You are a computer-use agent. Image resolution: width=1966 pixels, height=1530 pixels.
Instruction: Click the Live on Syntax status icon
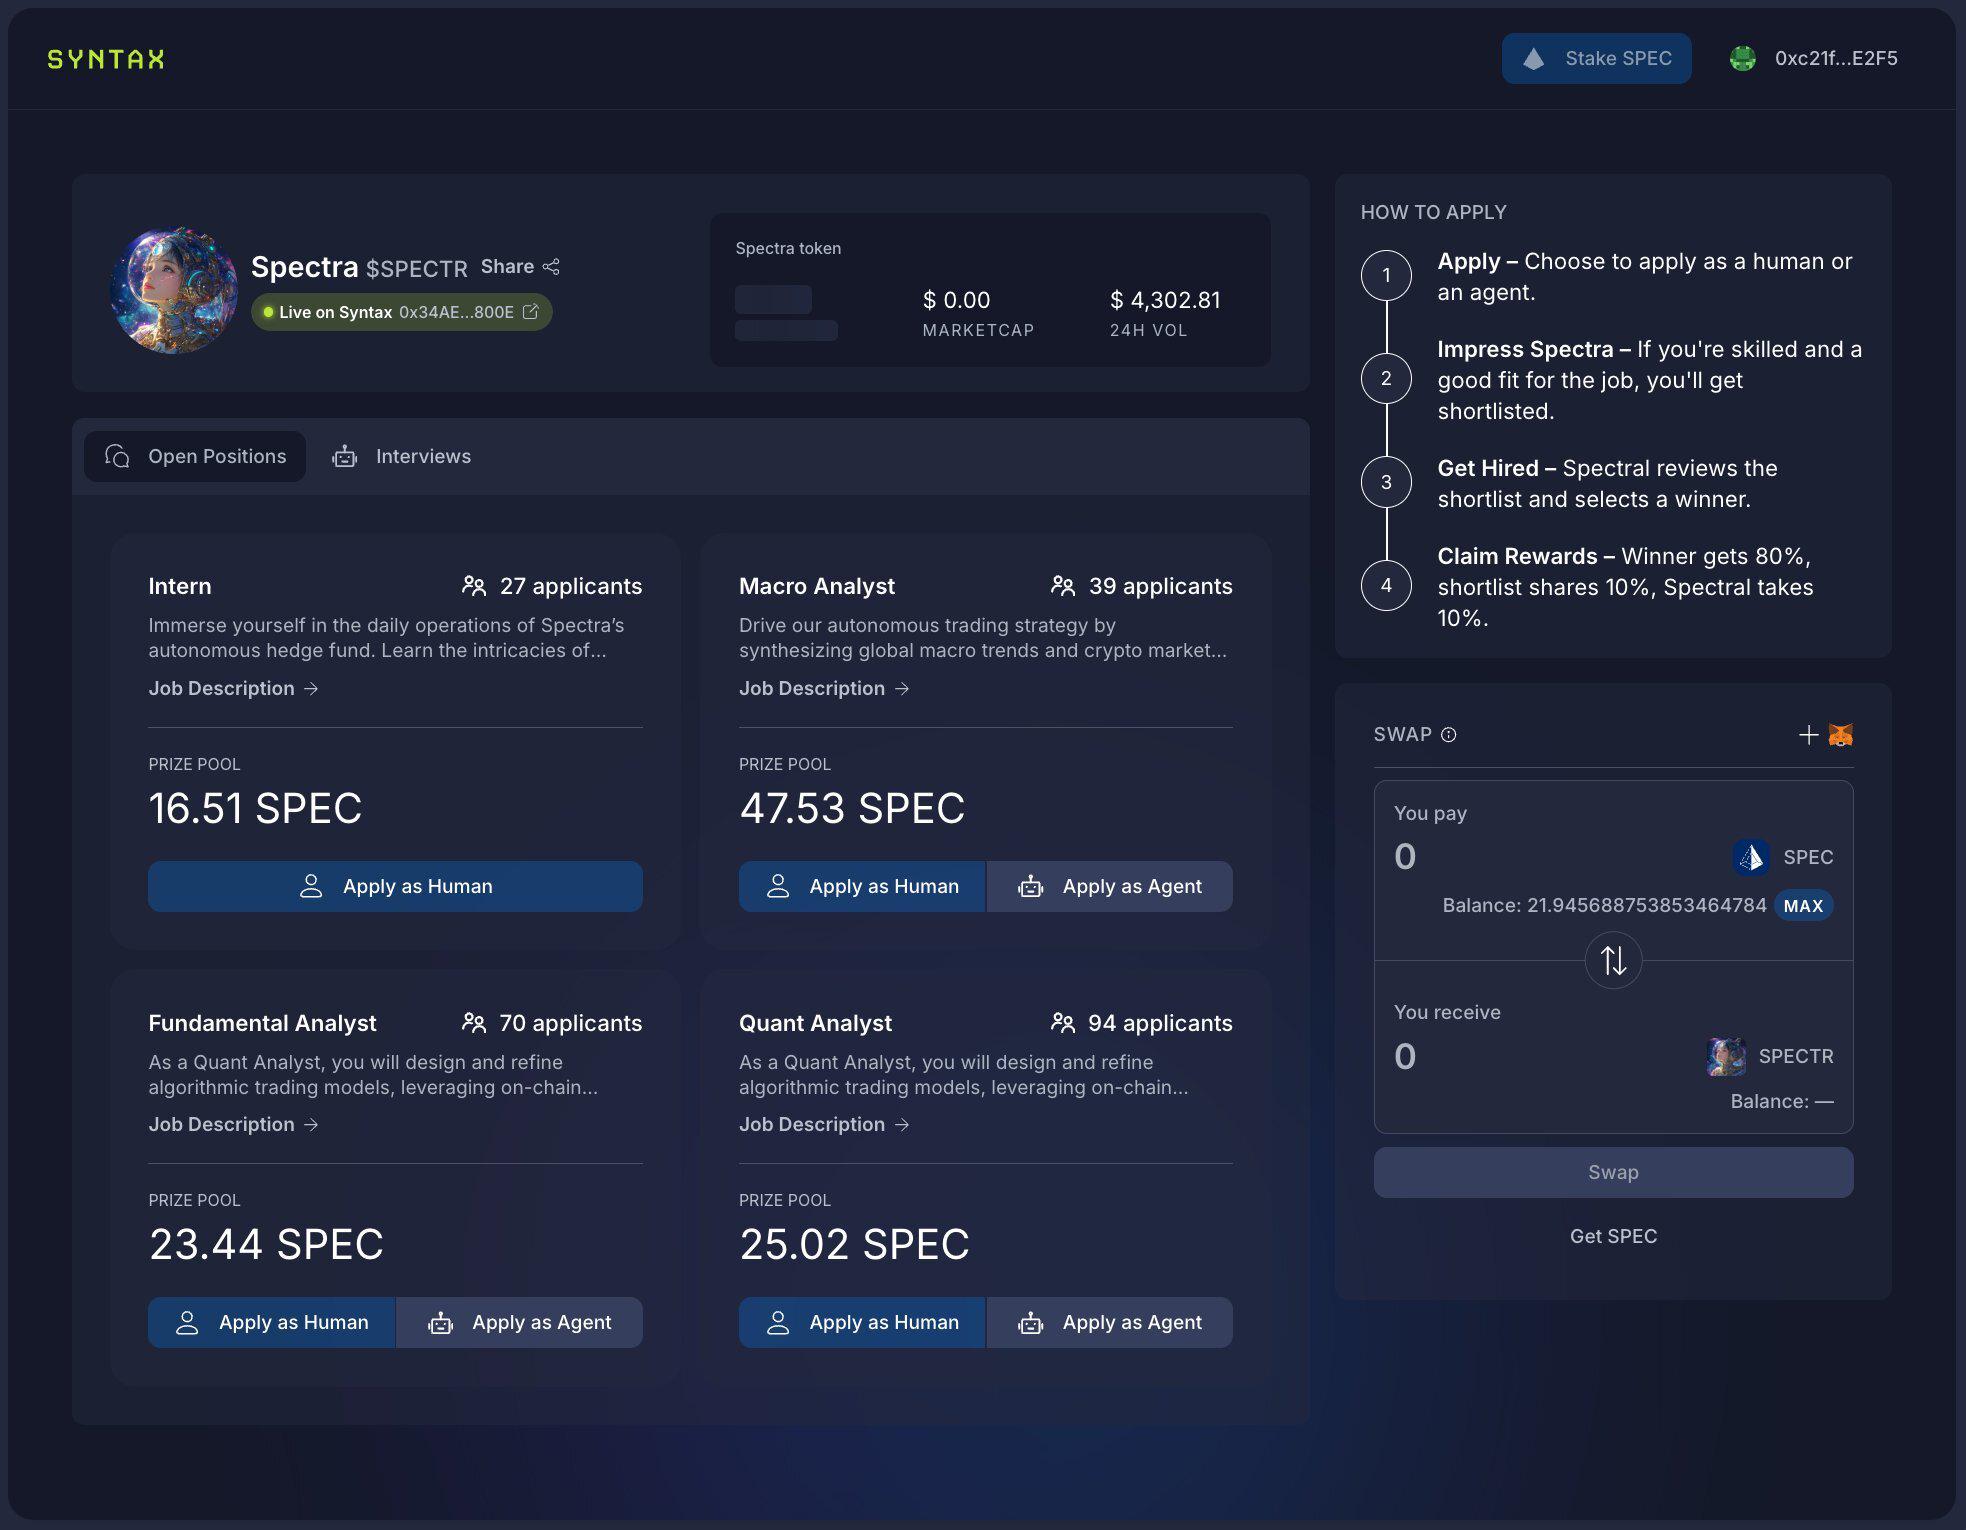(266, 311)
